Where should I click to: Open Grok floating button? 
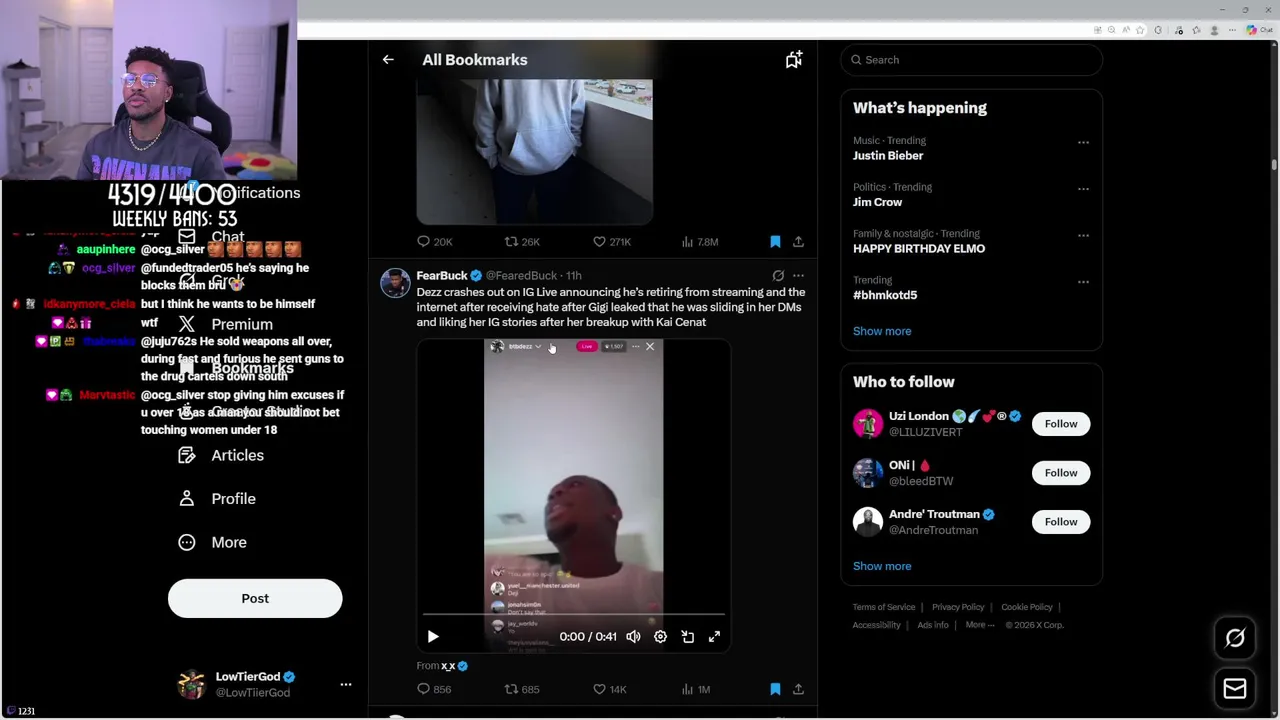click(1235, 638)
